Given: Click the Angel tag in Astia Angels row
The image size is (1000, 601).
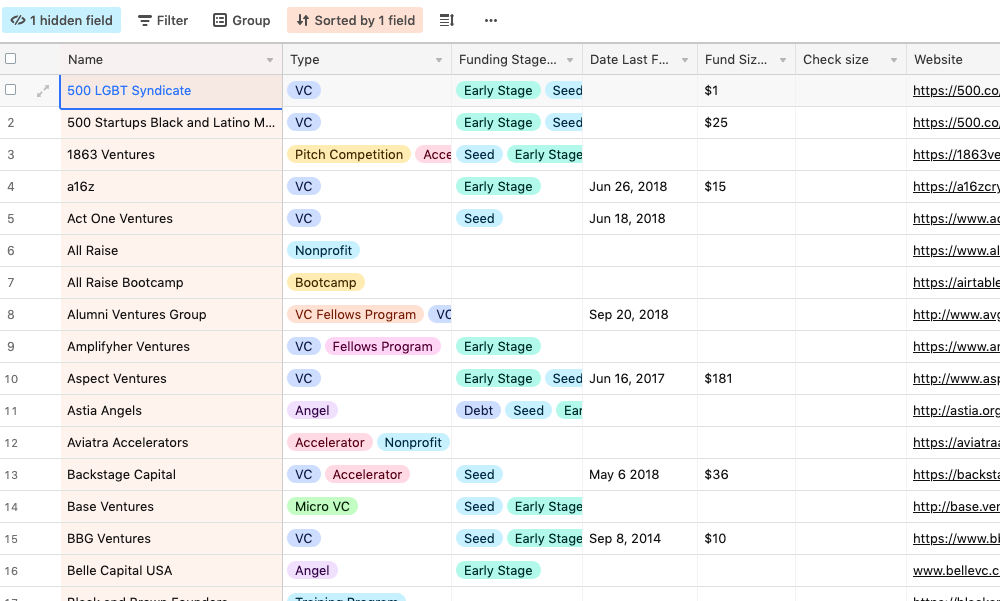Looking at the screenshot, I should click(x=312, y=410).
